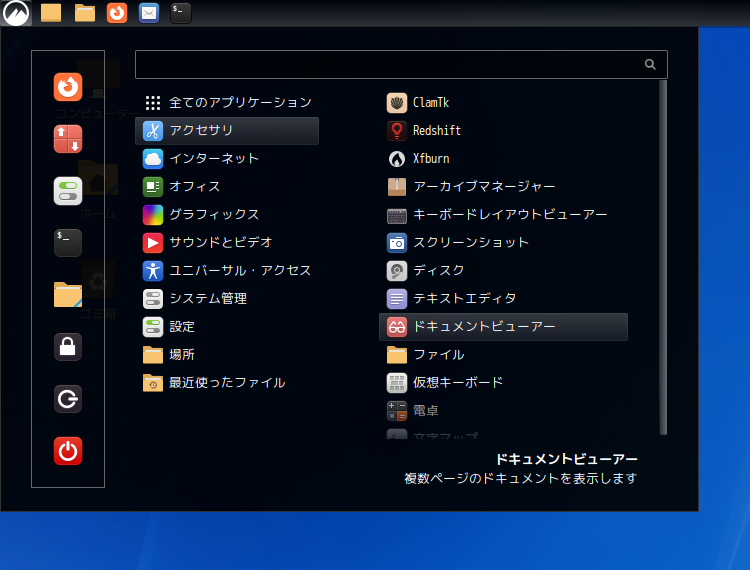Open キーボードレイアウトビューアー
750x570 pixels.
click(x=503, y=215)
